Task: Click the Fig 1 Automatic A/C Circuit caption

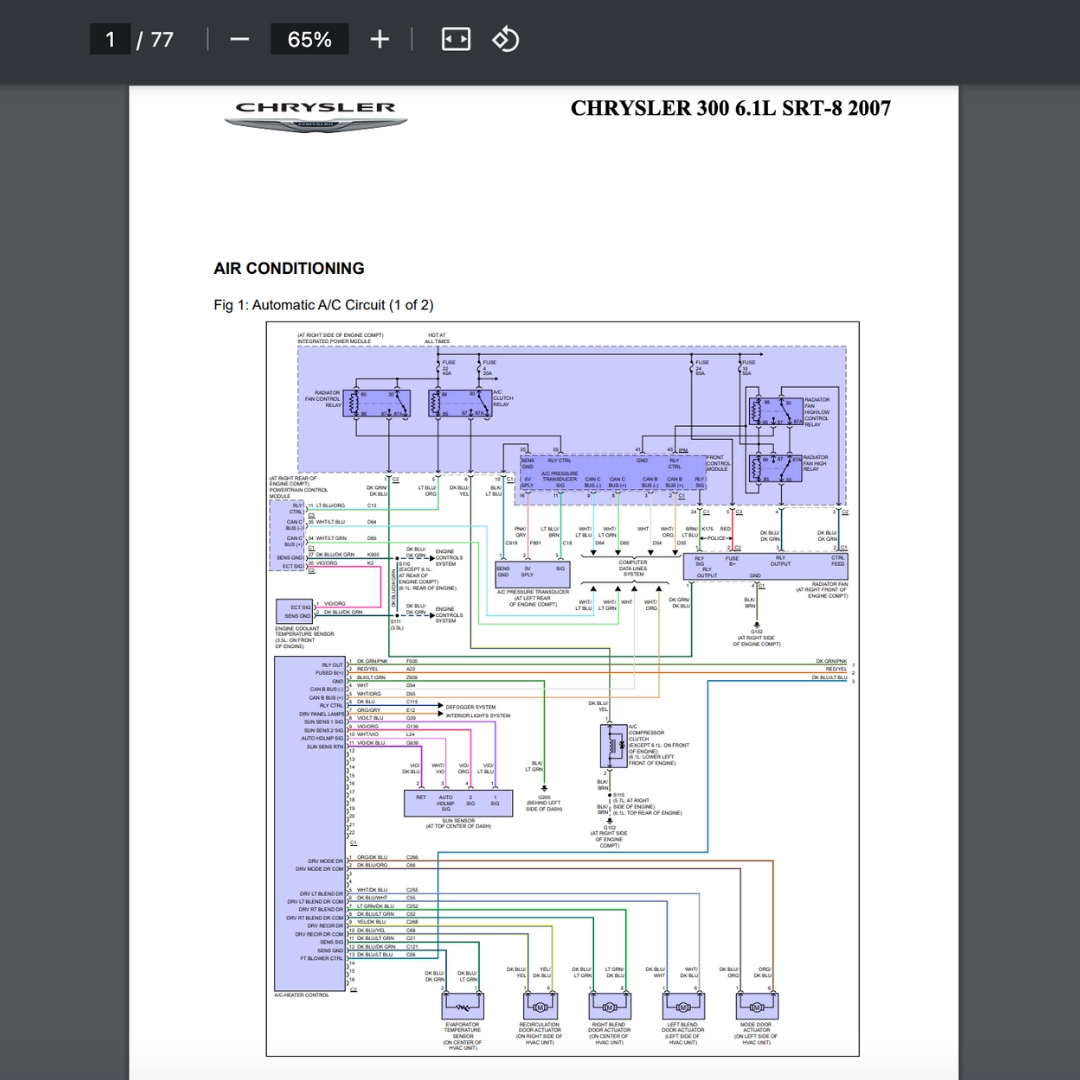Action: coord(323,304)
